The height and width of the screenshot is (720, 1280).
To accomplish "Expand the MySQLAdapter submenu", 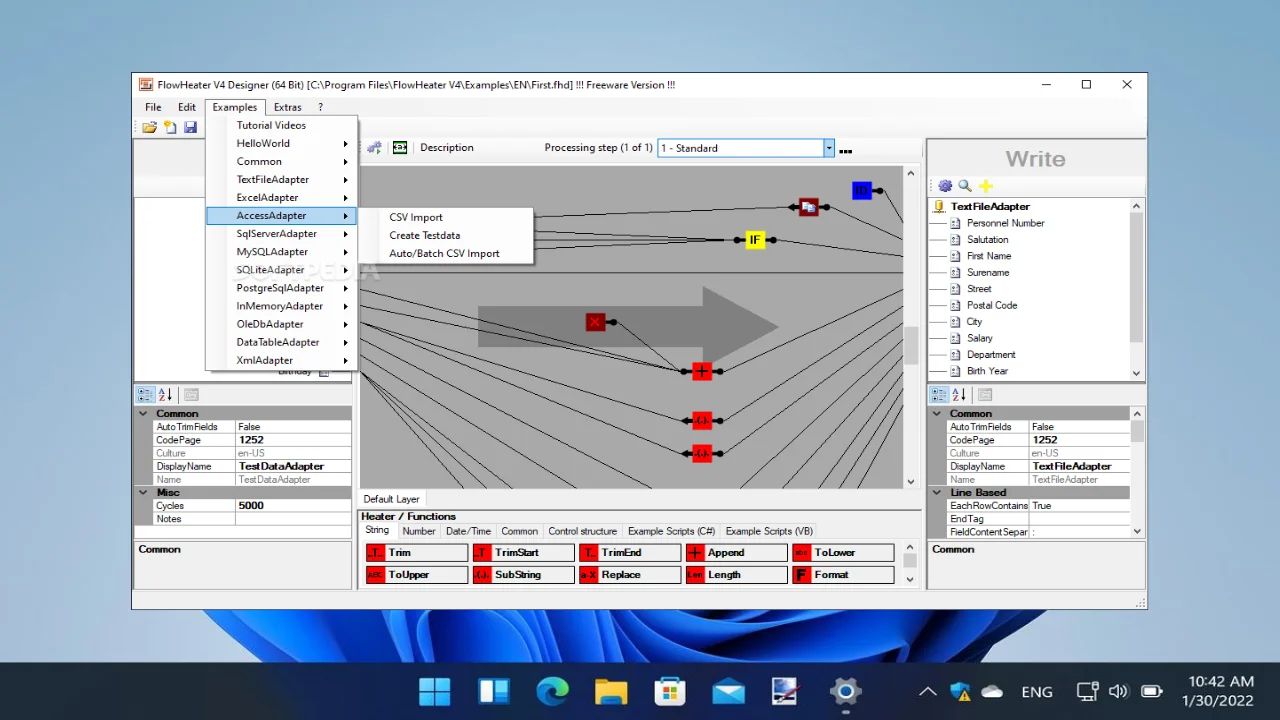I will click(282, 251).
